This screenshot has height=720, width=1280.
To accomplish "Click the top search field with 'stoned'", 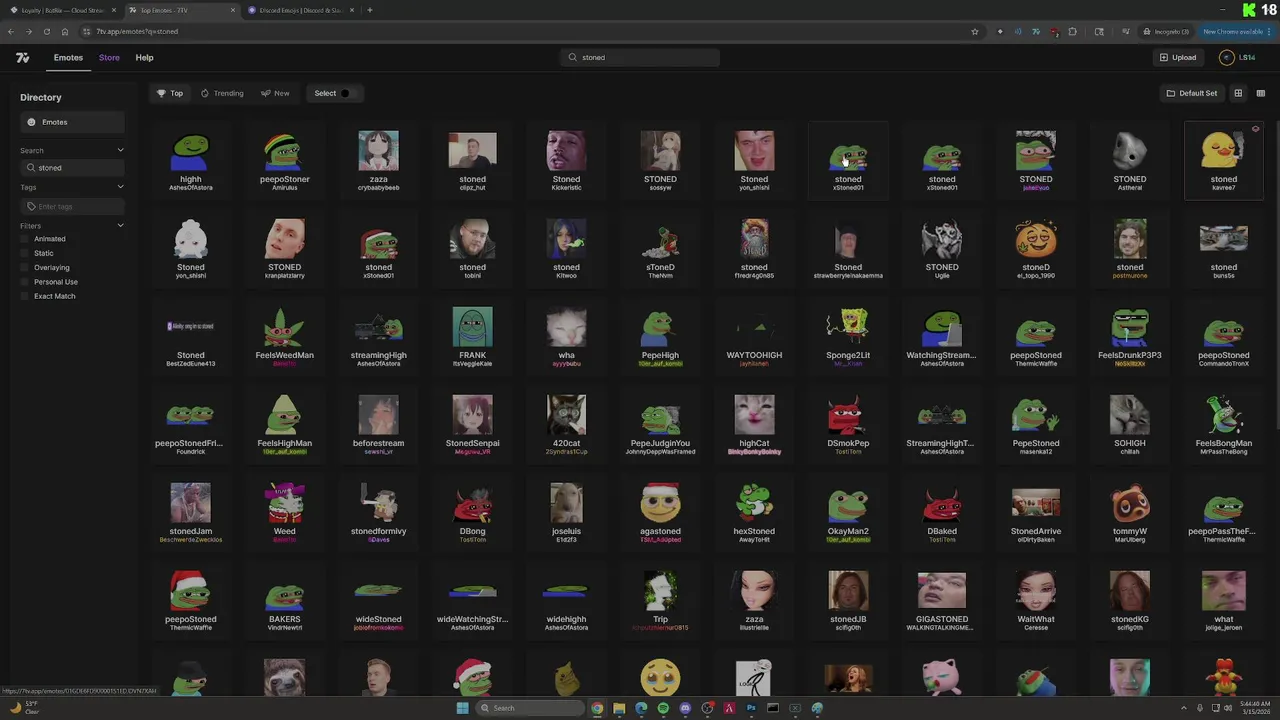I will pos(640,57).
